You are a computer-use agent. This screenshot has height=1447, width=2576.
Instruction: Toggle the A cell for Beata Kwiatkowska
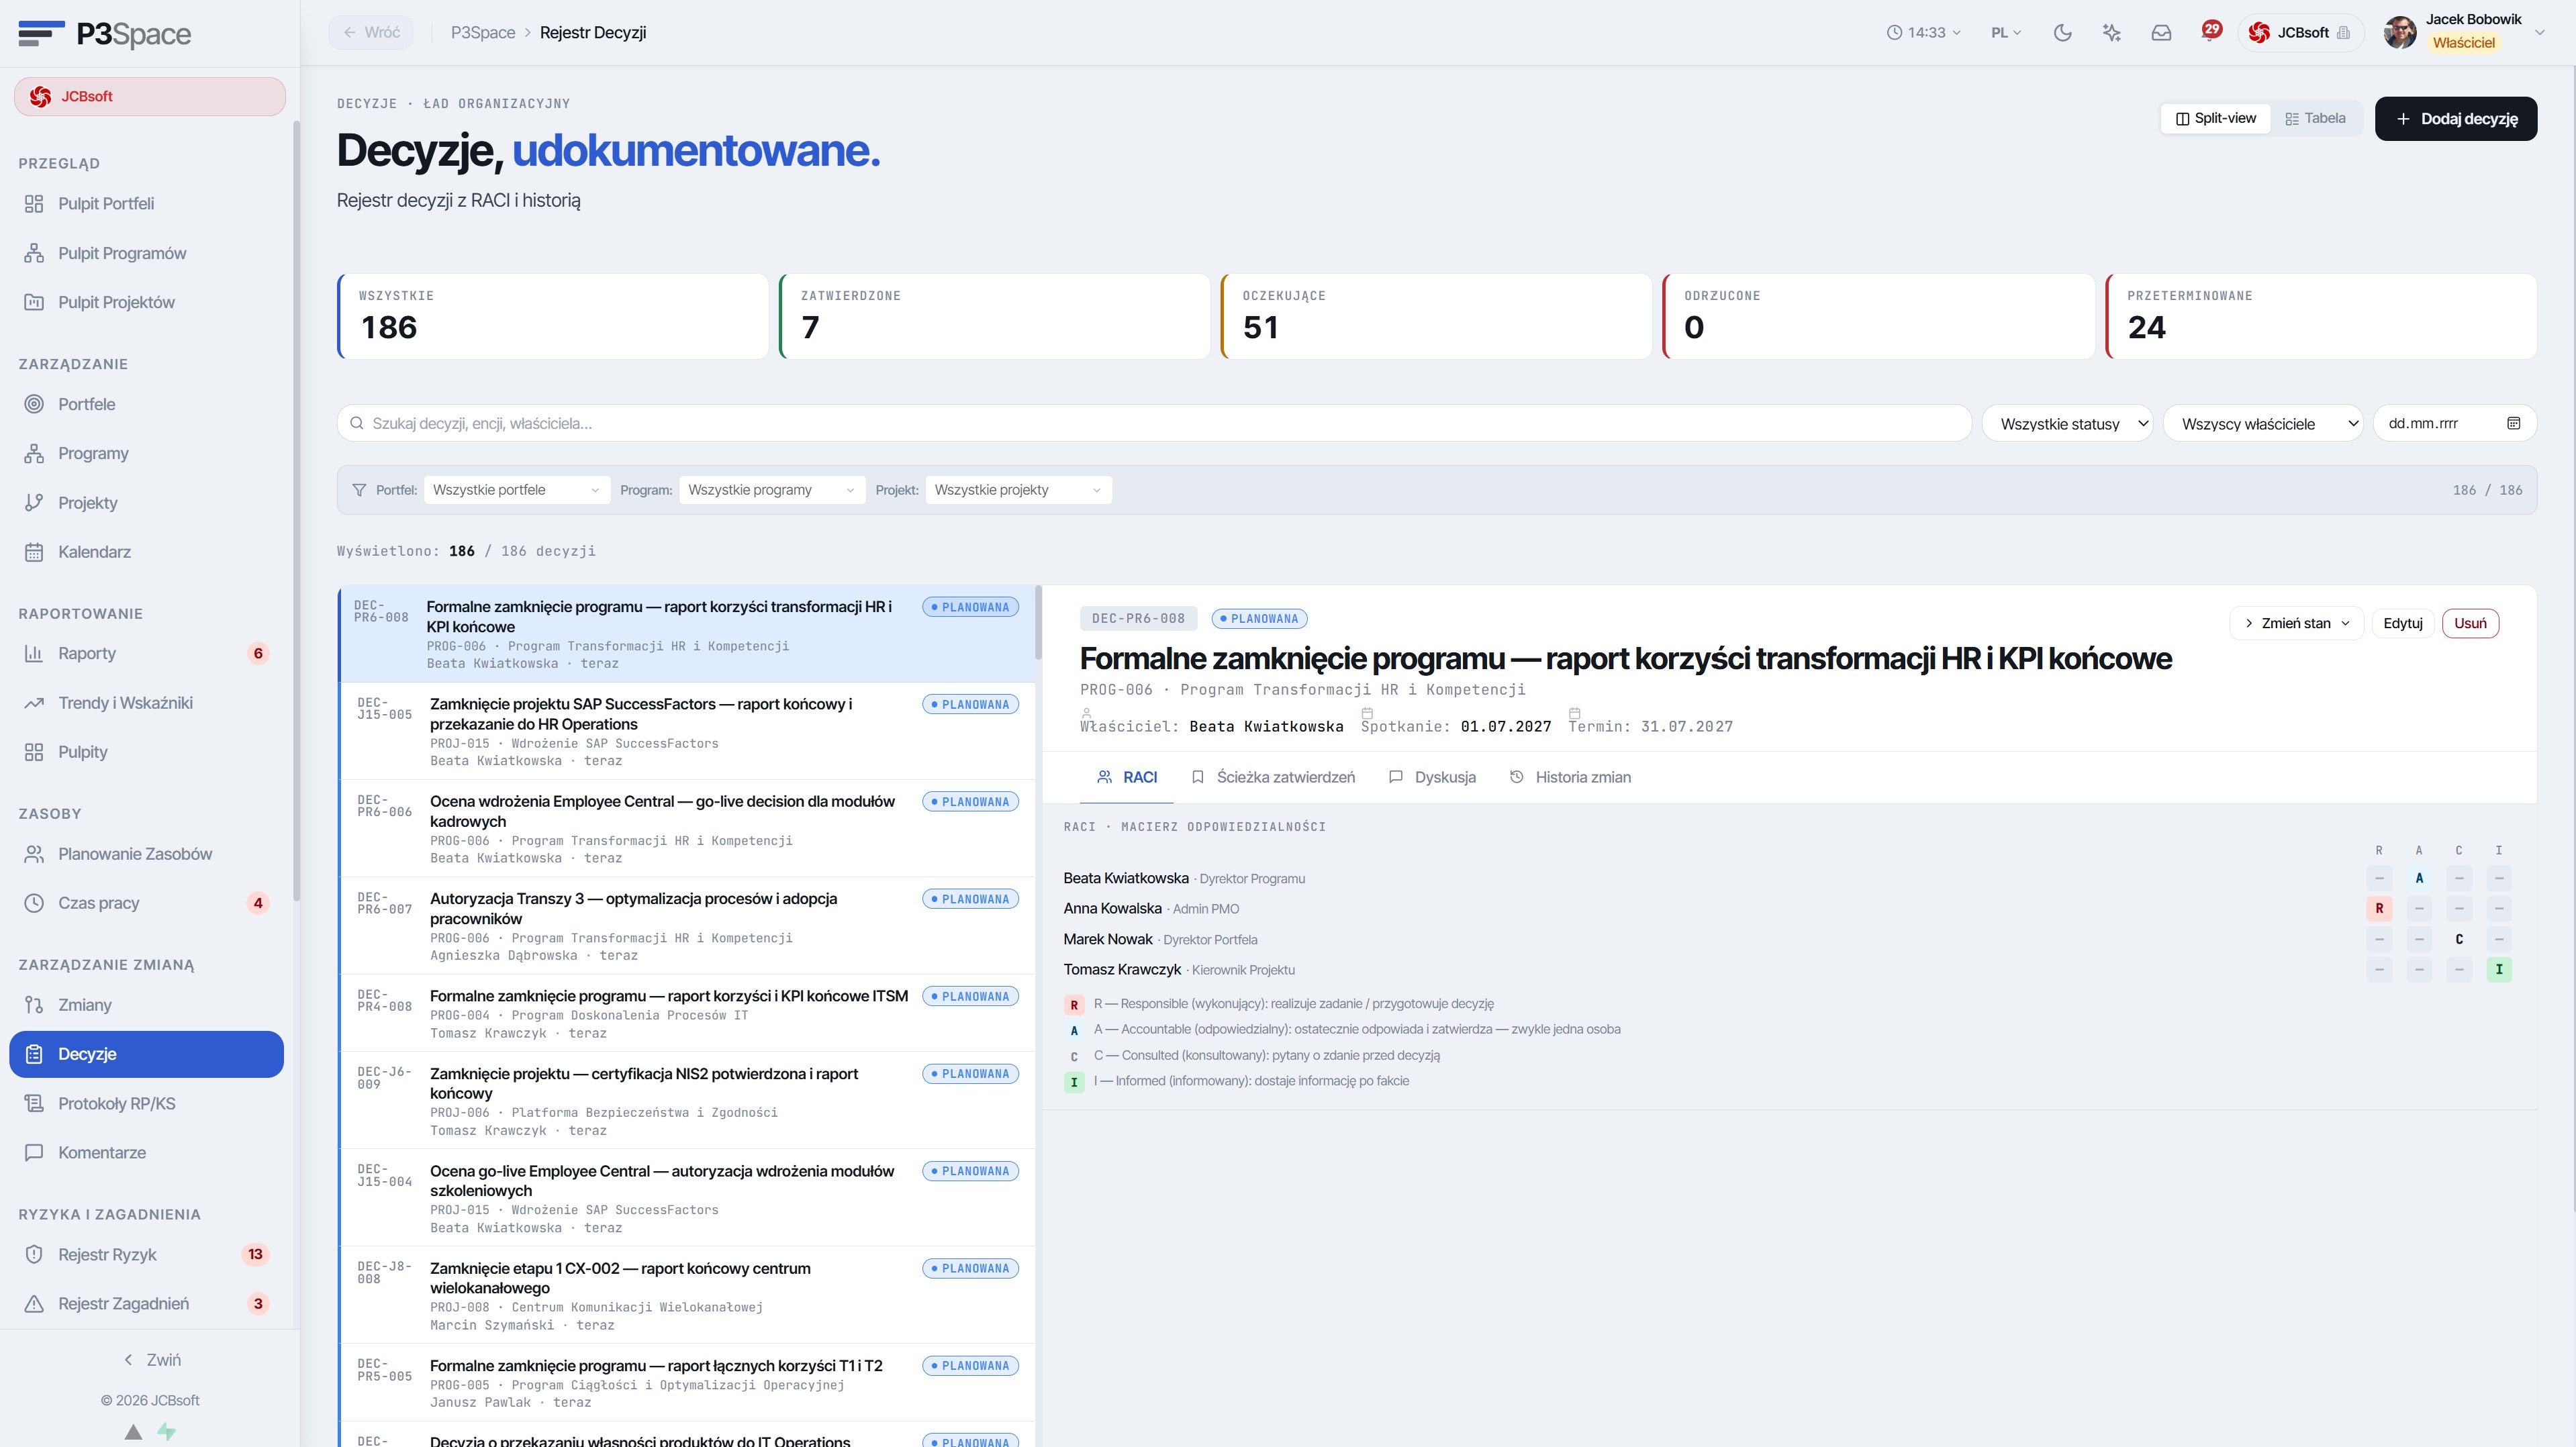tap(2419, 878)
